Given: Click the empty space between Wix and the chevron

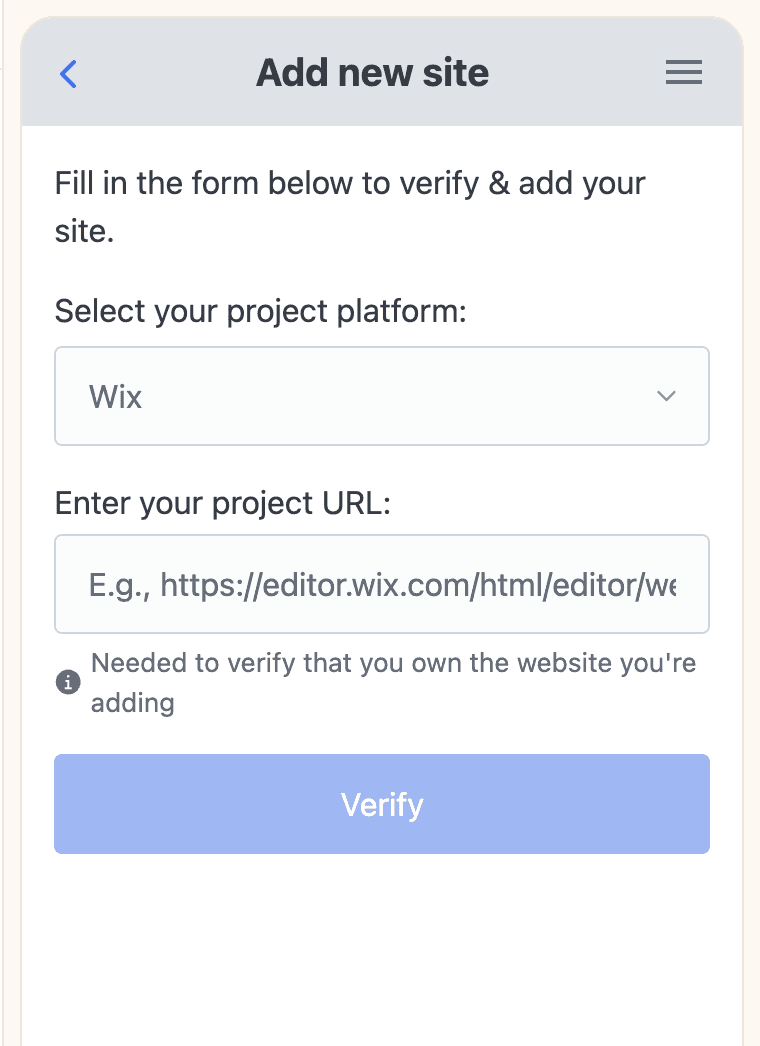Looking at the screenshot, I should tap(400, 397).
